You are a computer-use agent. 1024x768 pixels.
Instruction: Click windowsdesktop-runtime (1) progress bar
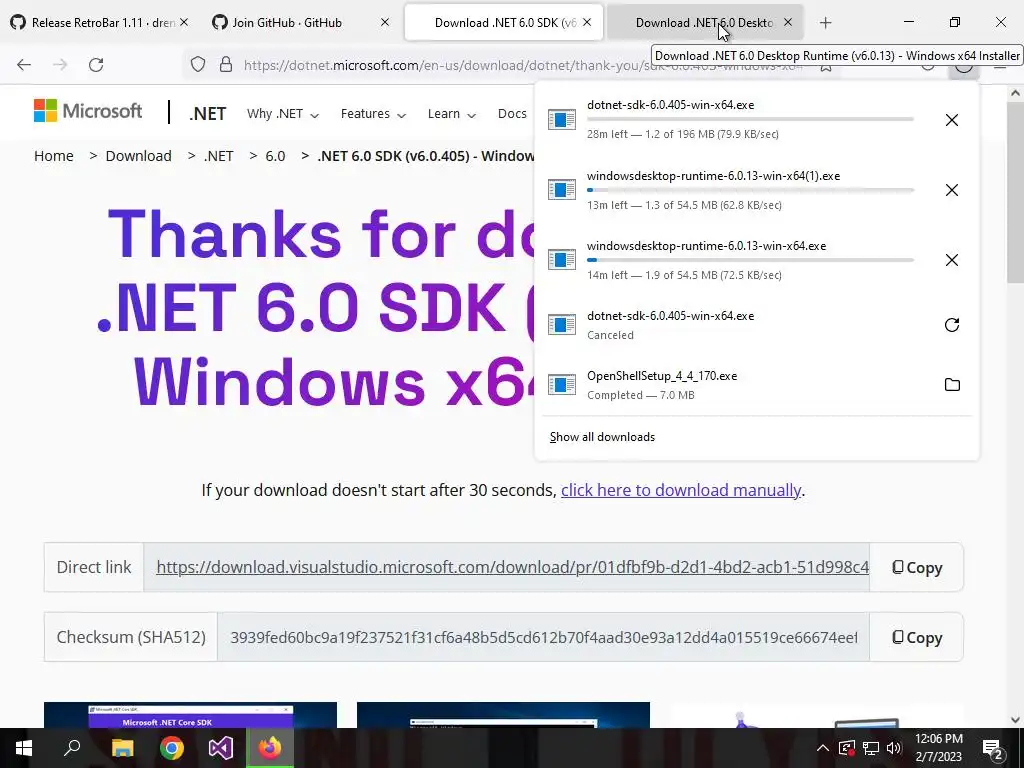[x=750, y=189]
